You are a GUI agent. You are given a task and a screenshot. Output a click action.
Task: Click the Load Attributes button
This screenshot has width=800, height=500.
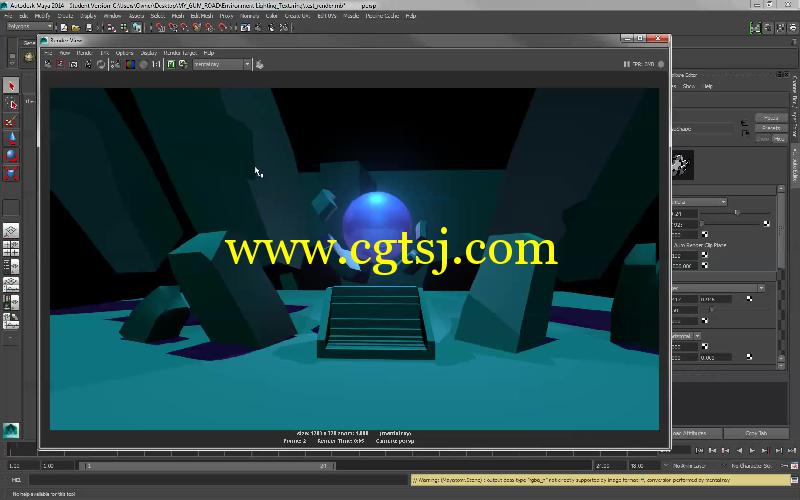coord(696,433)
